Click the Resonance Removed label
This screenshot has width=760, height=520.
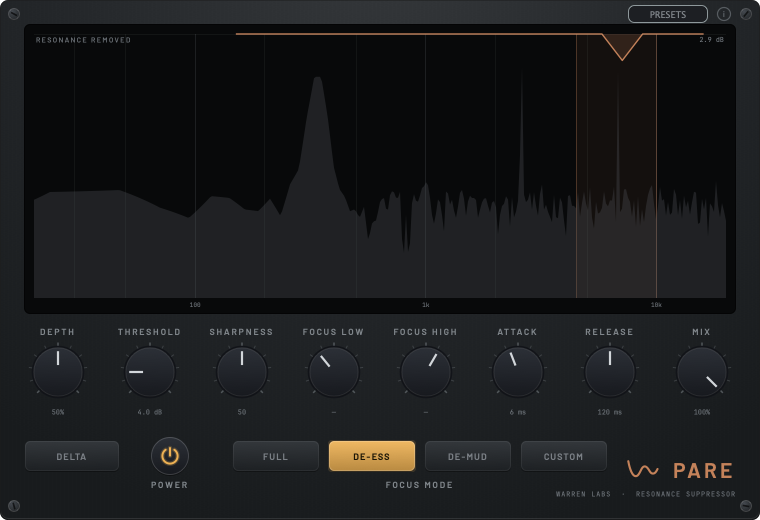[83, 40]
